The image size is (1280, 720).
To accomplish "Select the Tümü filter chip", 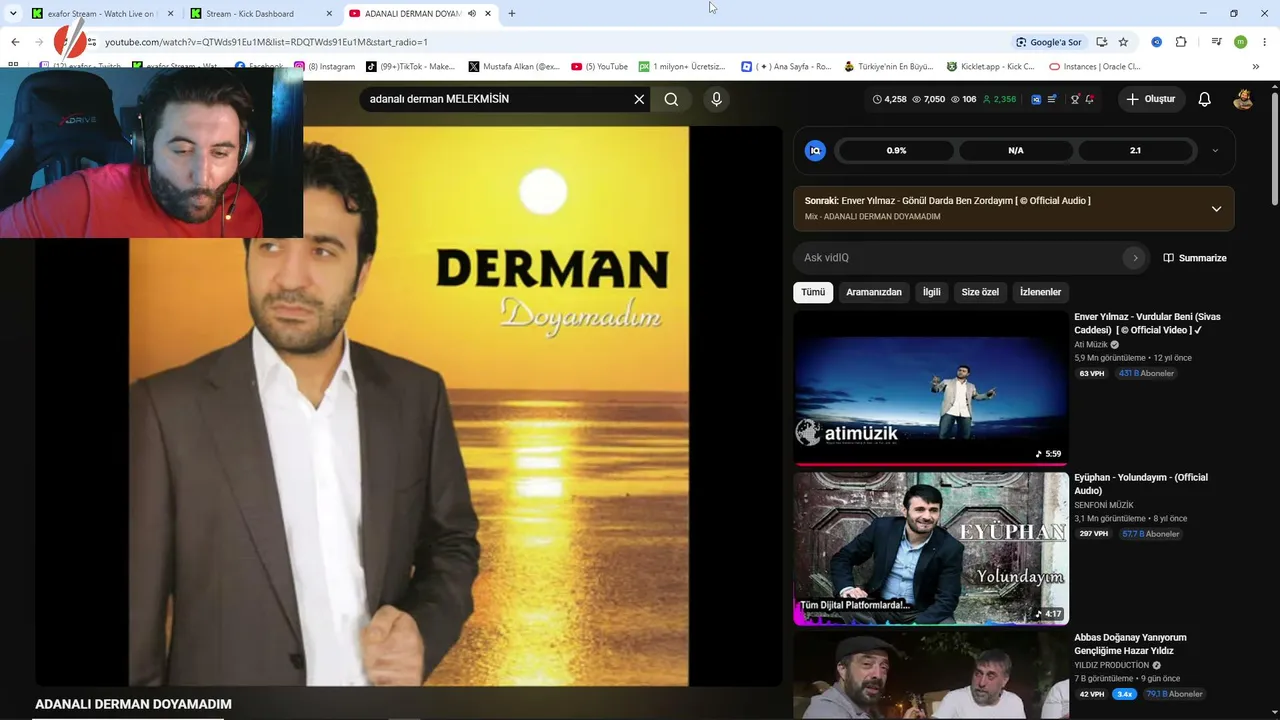I will click(x=813, y=292).
